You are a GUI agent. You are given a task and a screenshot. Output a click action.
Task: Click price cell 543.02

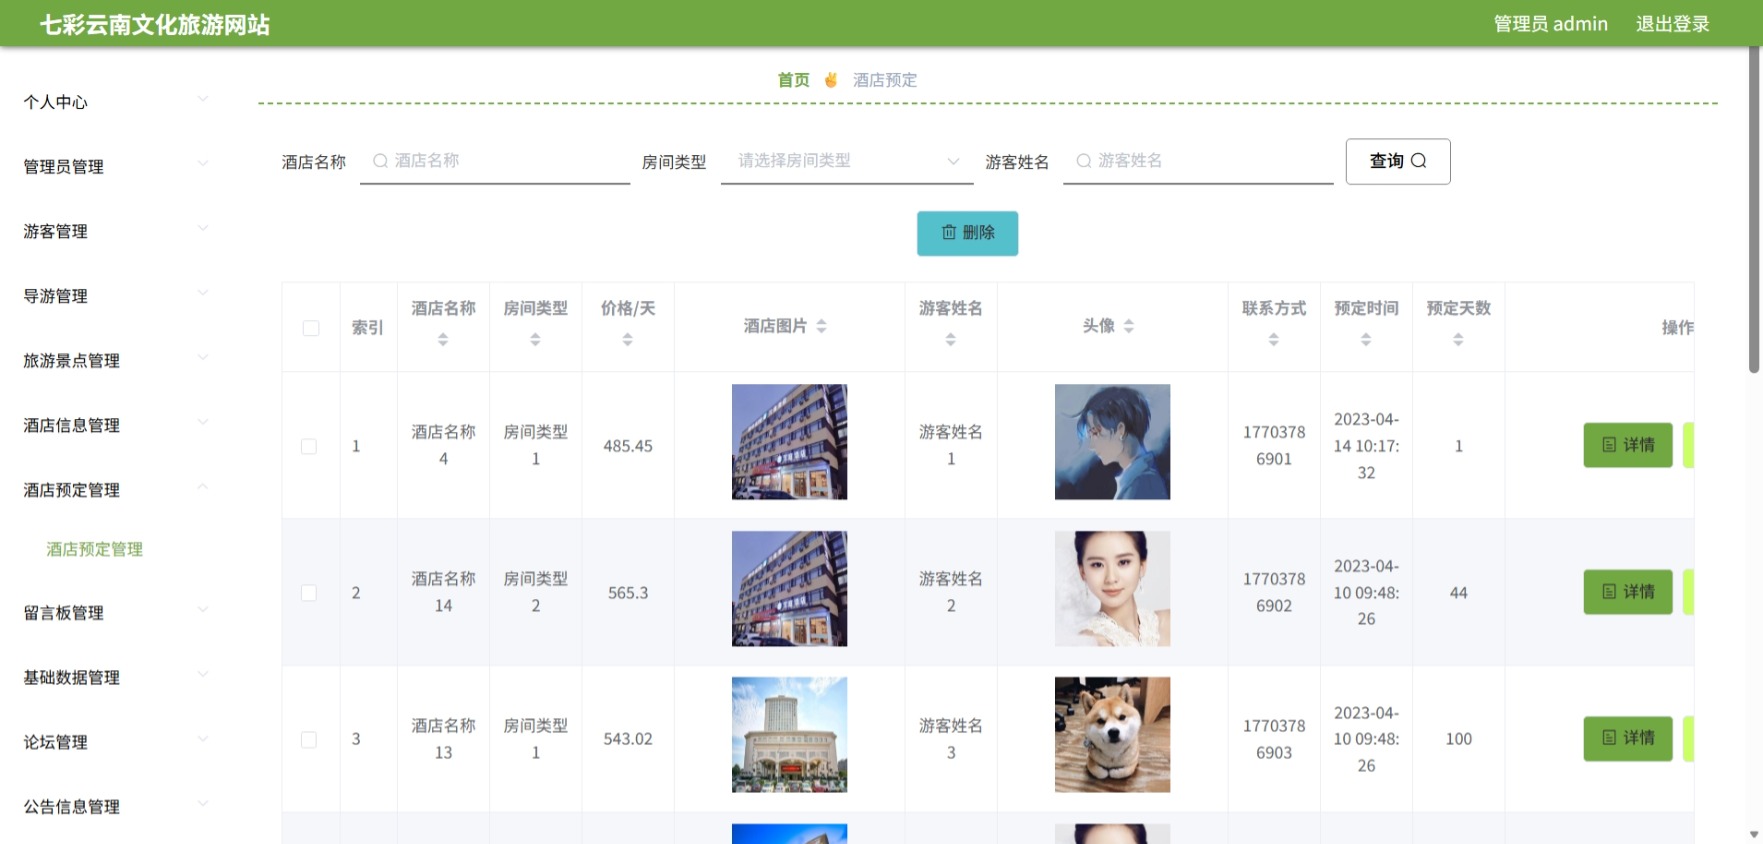pyautogui.click(x=628, y=739)
